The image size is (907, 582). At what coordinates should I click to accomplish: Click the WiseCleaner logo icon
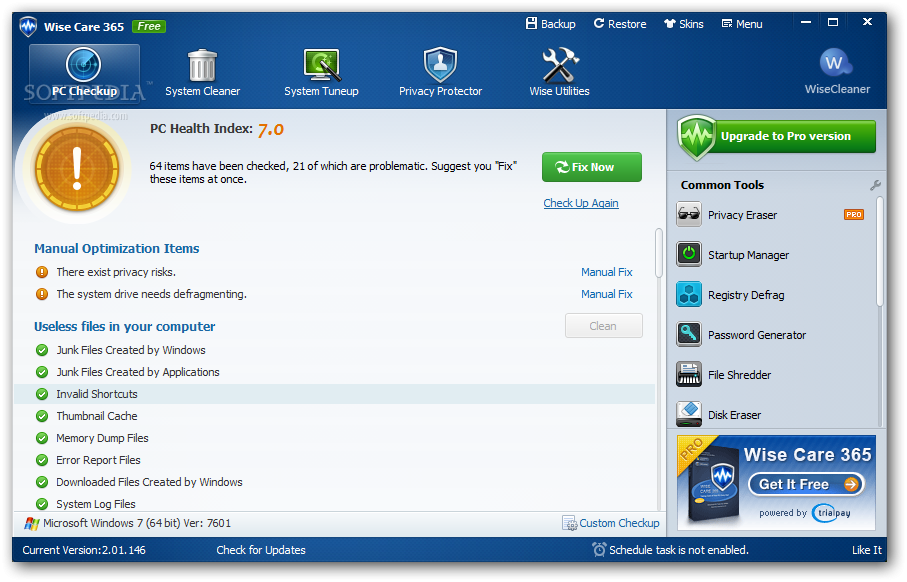pos(836,62)
